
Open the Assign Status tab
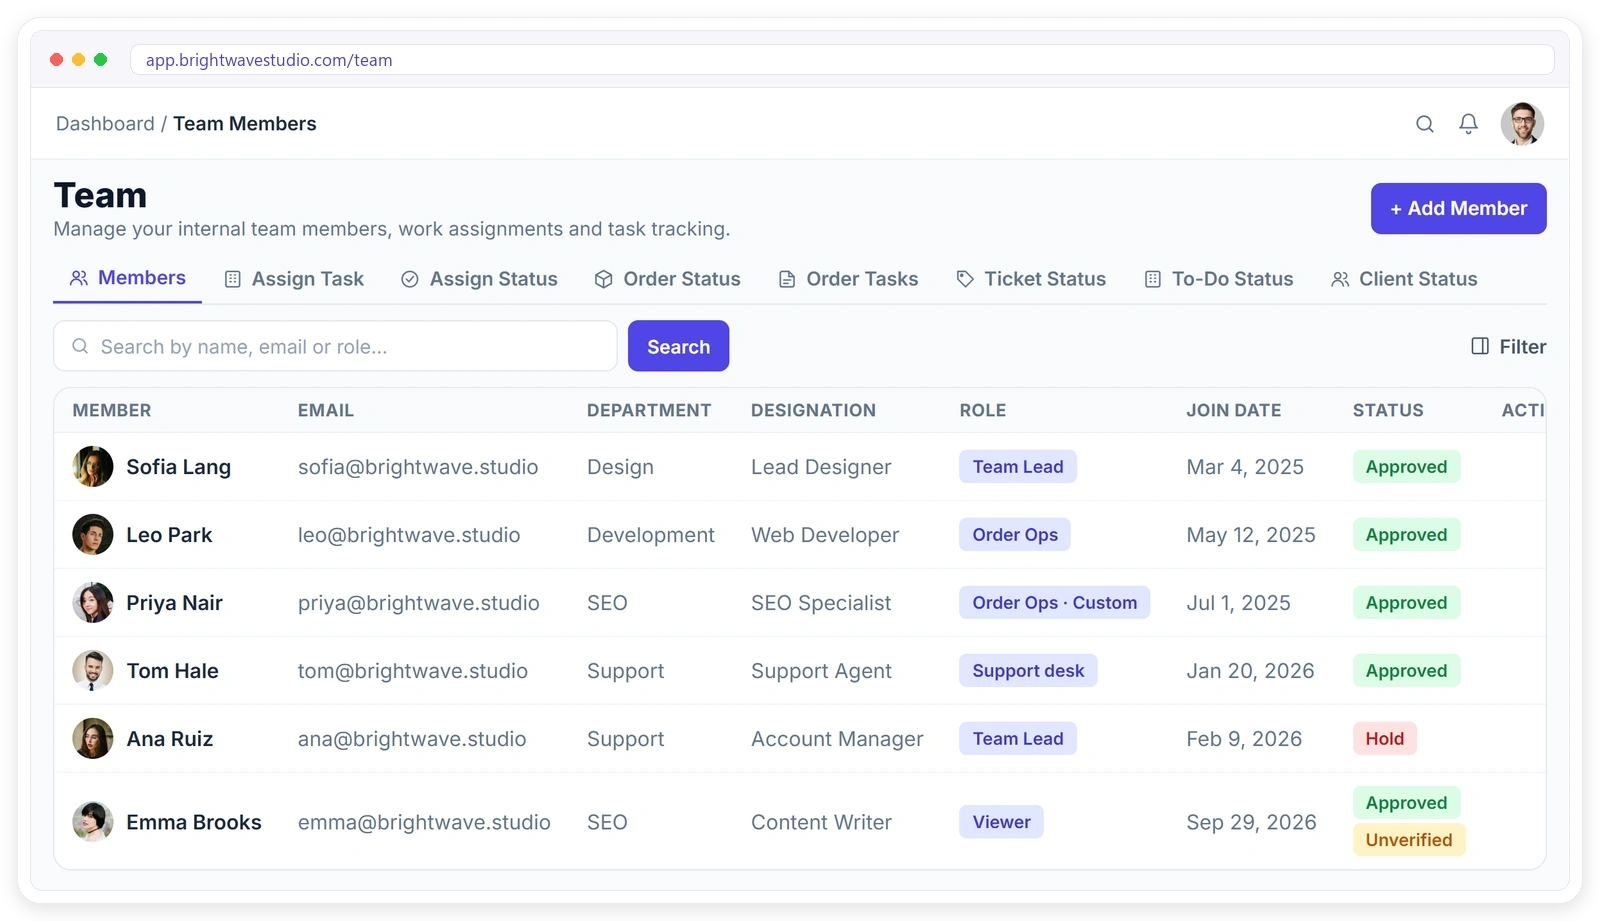479,279
